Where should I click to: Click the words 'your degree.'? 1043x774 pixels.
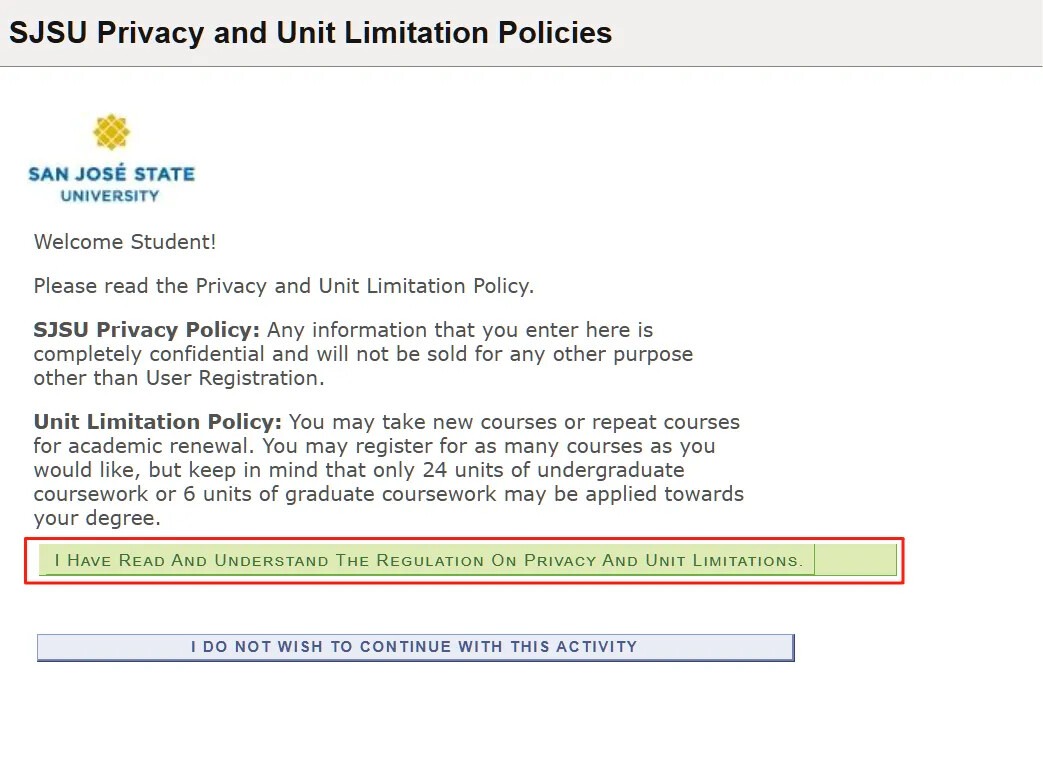coord(97,518)
